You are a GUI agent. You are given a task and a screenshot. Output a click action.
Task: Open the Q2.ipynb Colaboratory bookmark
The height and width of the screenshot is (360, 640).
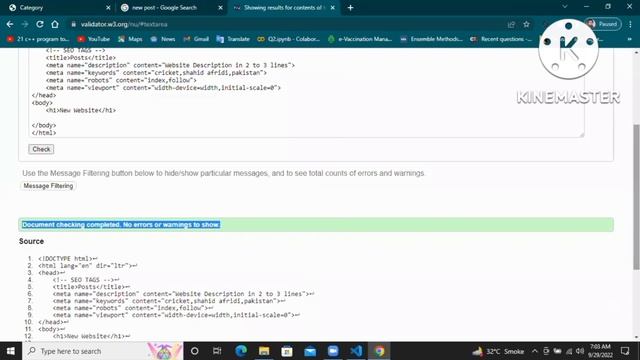coord(289,39)
